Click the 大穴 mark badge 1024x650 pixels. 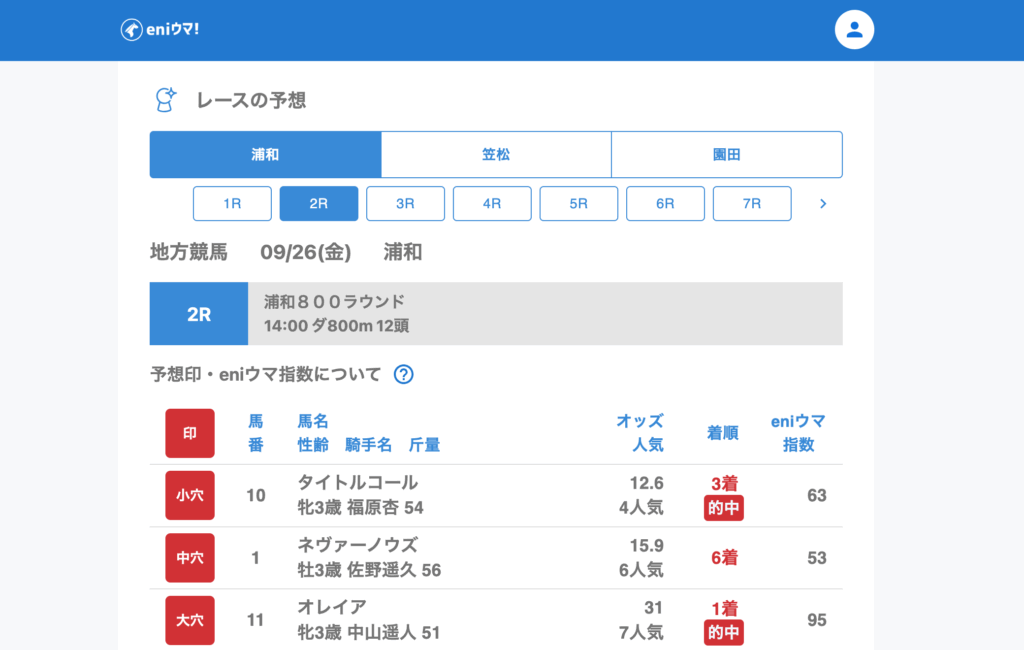(x=190, y=620)
